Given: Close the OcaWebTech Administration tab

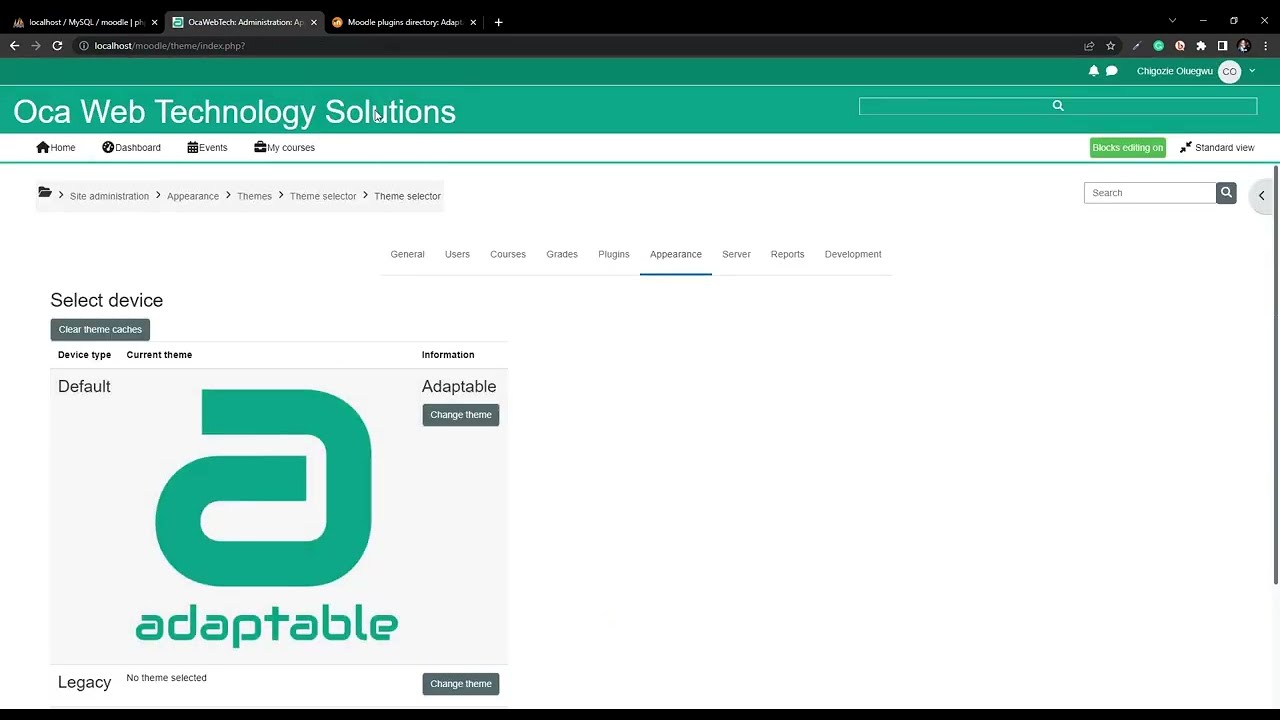Looking at the screenshot, I should tap(313, 22).
